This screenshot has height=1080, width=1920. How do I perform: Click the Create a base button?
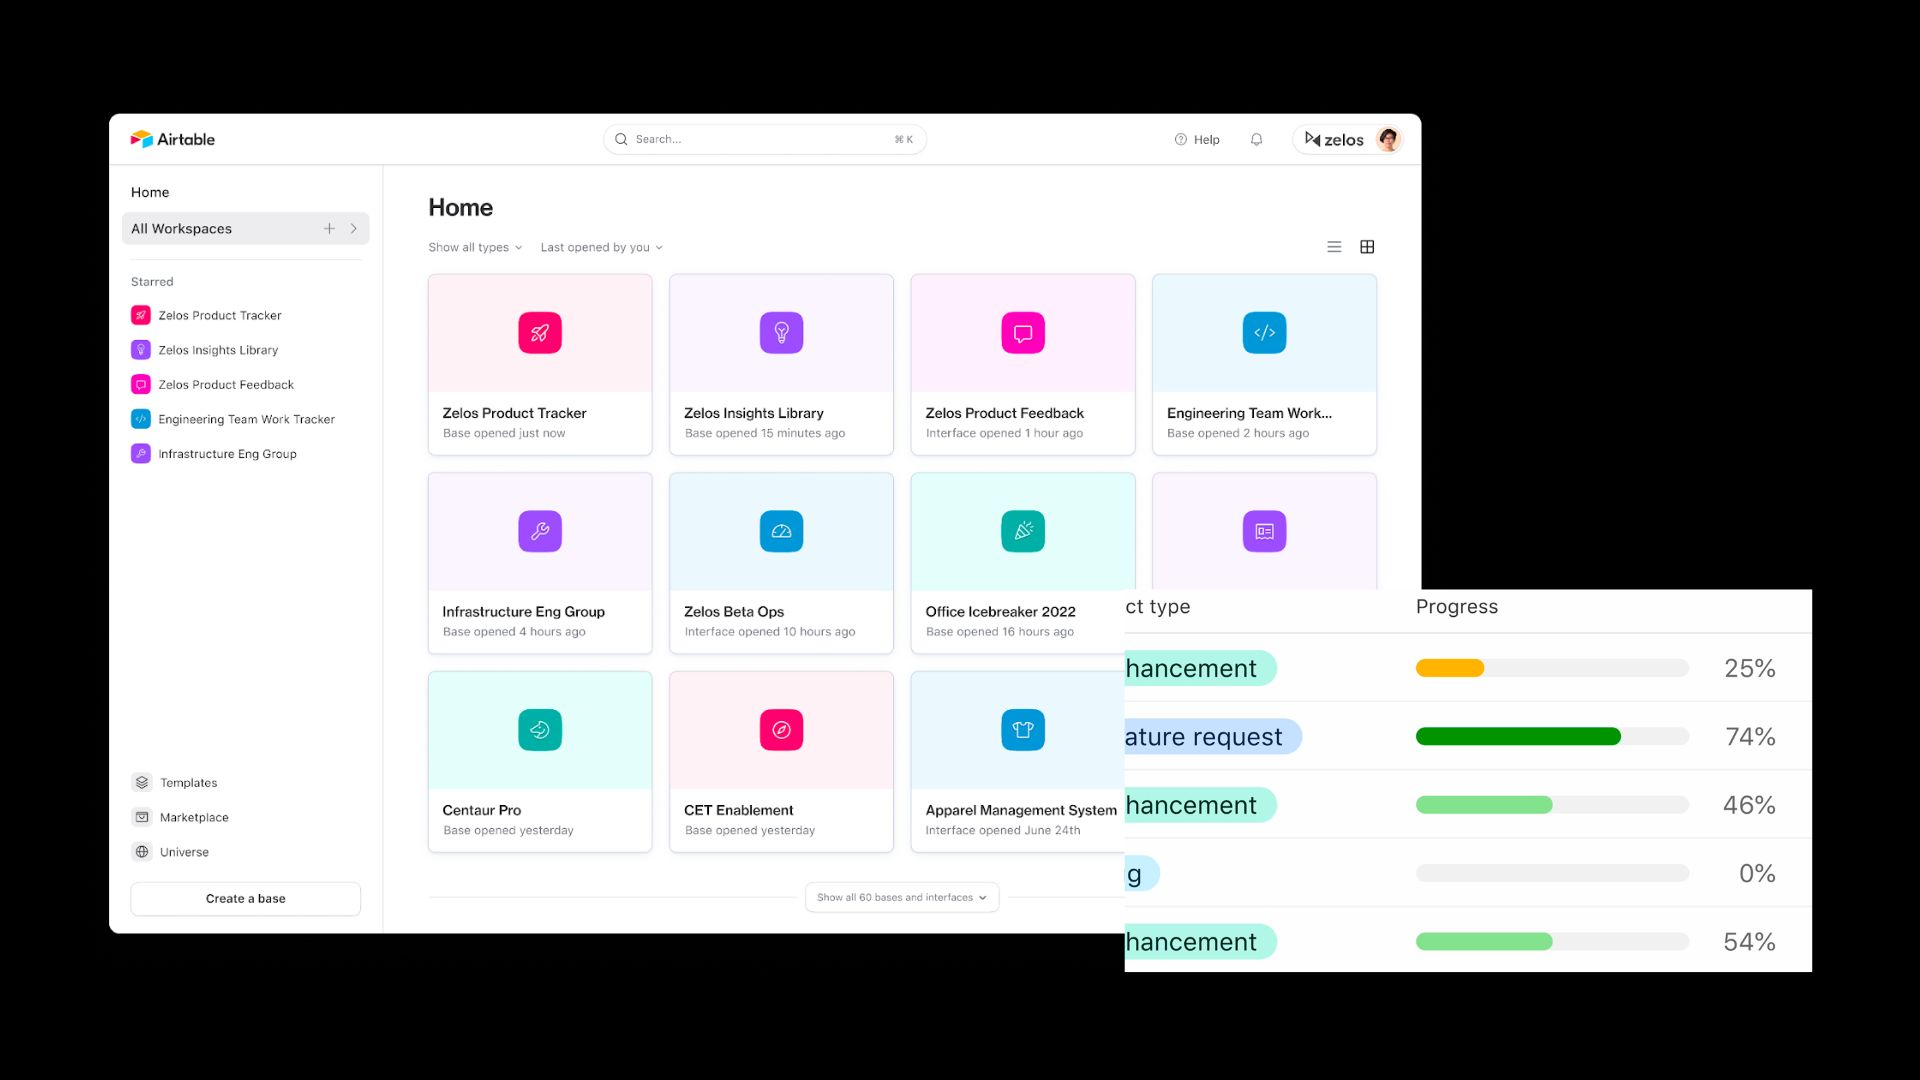pos(245,899)
